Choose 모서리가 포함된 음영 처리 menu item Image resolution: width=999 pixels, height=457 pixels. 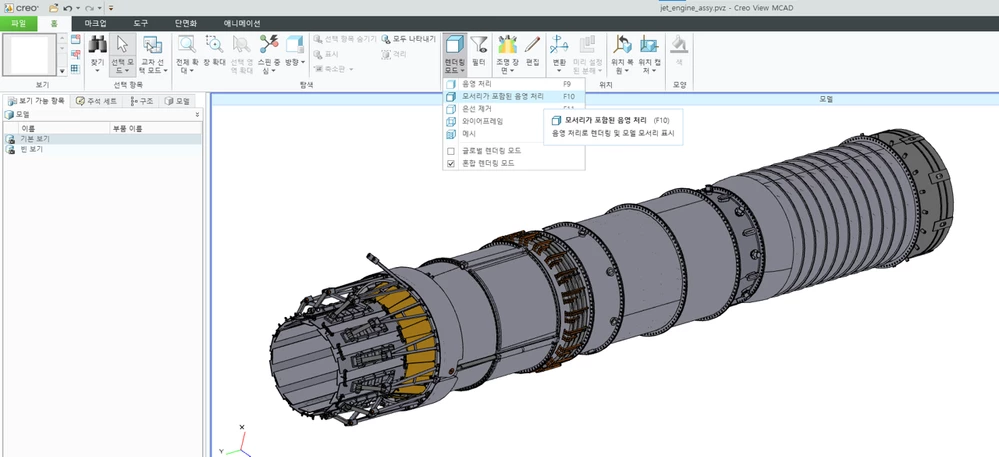point(514,96)
